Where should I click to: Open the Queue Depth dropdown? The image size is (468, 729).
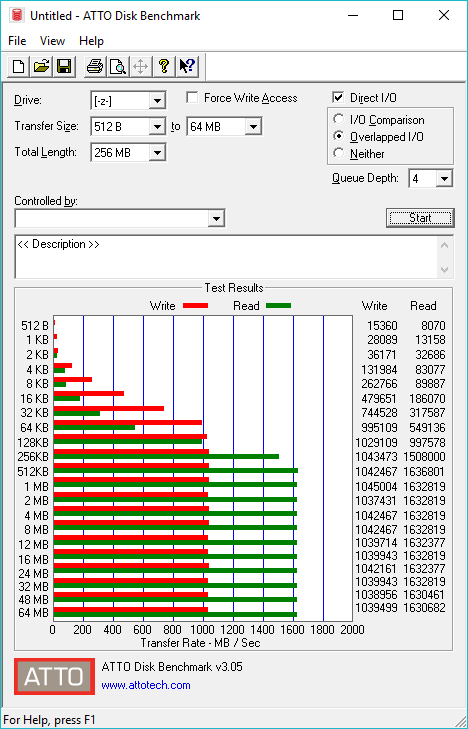pos(444,179)
